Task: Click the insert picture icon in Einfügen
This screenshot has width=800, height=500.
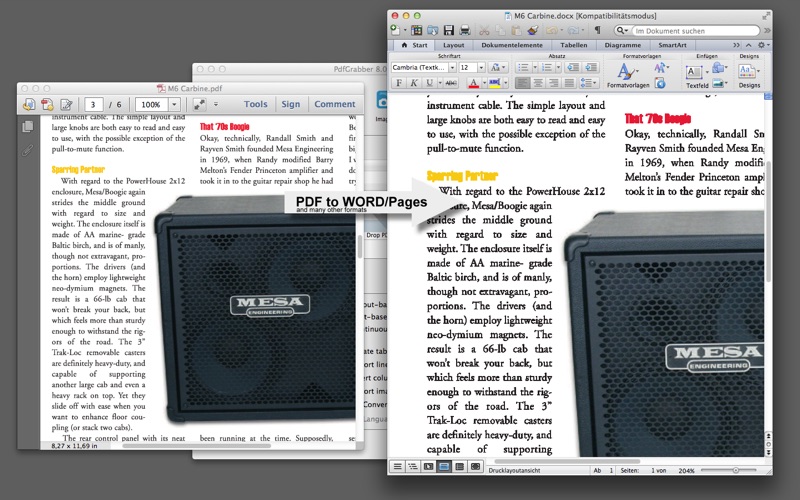Action: 719,83
